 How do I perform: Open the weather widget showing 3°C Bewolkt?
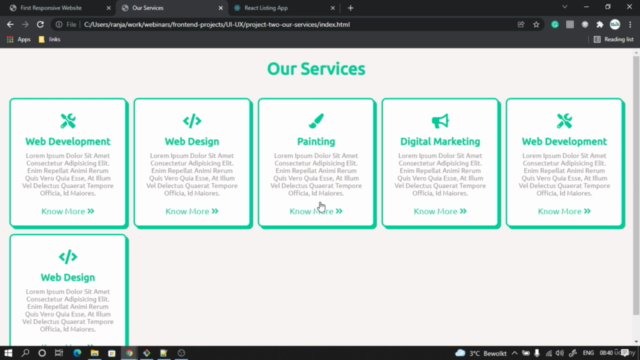click(481, 353)
